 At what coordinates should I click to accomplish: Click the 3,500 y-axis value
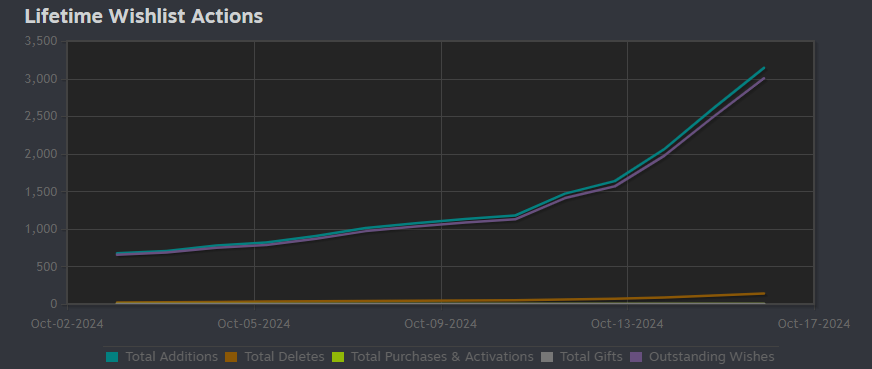[42, 42]
